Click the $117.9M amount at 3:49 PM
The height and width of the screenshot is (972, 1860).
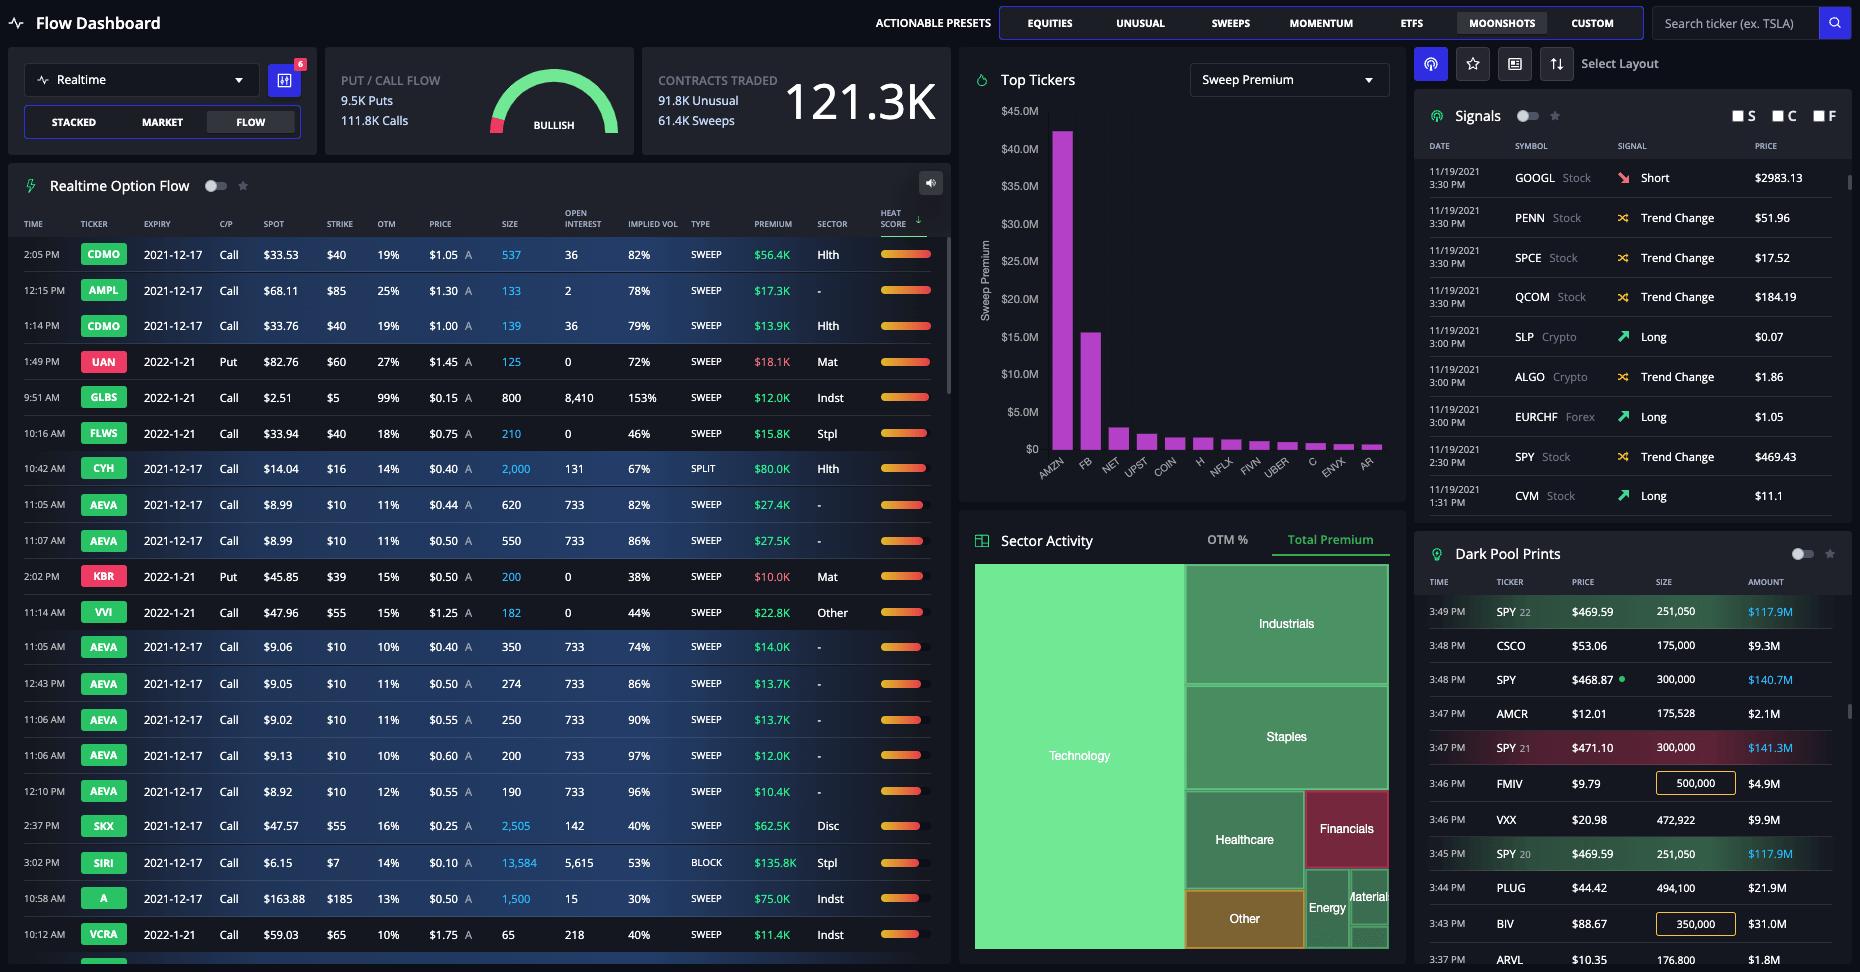1770,612
